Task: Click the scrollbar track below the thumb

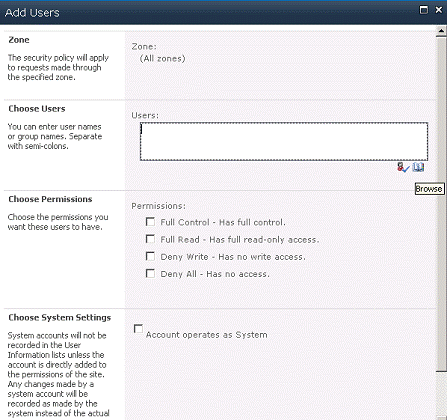Action: click(441, 395)
